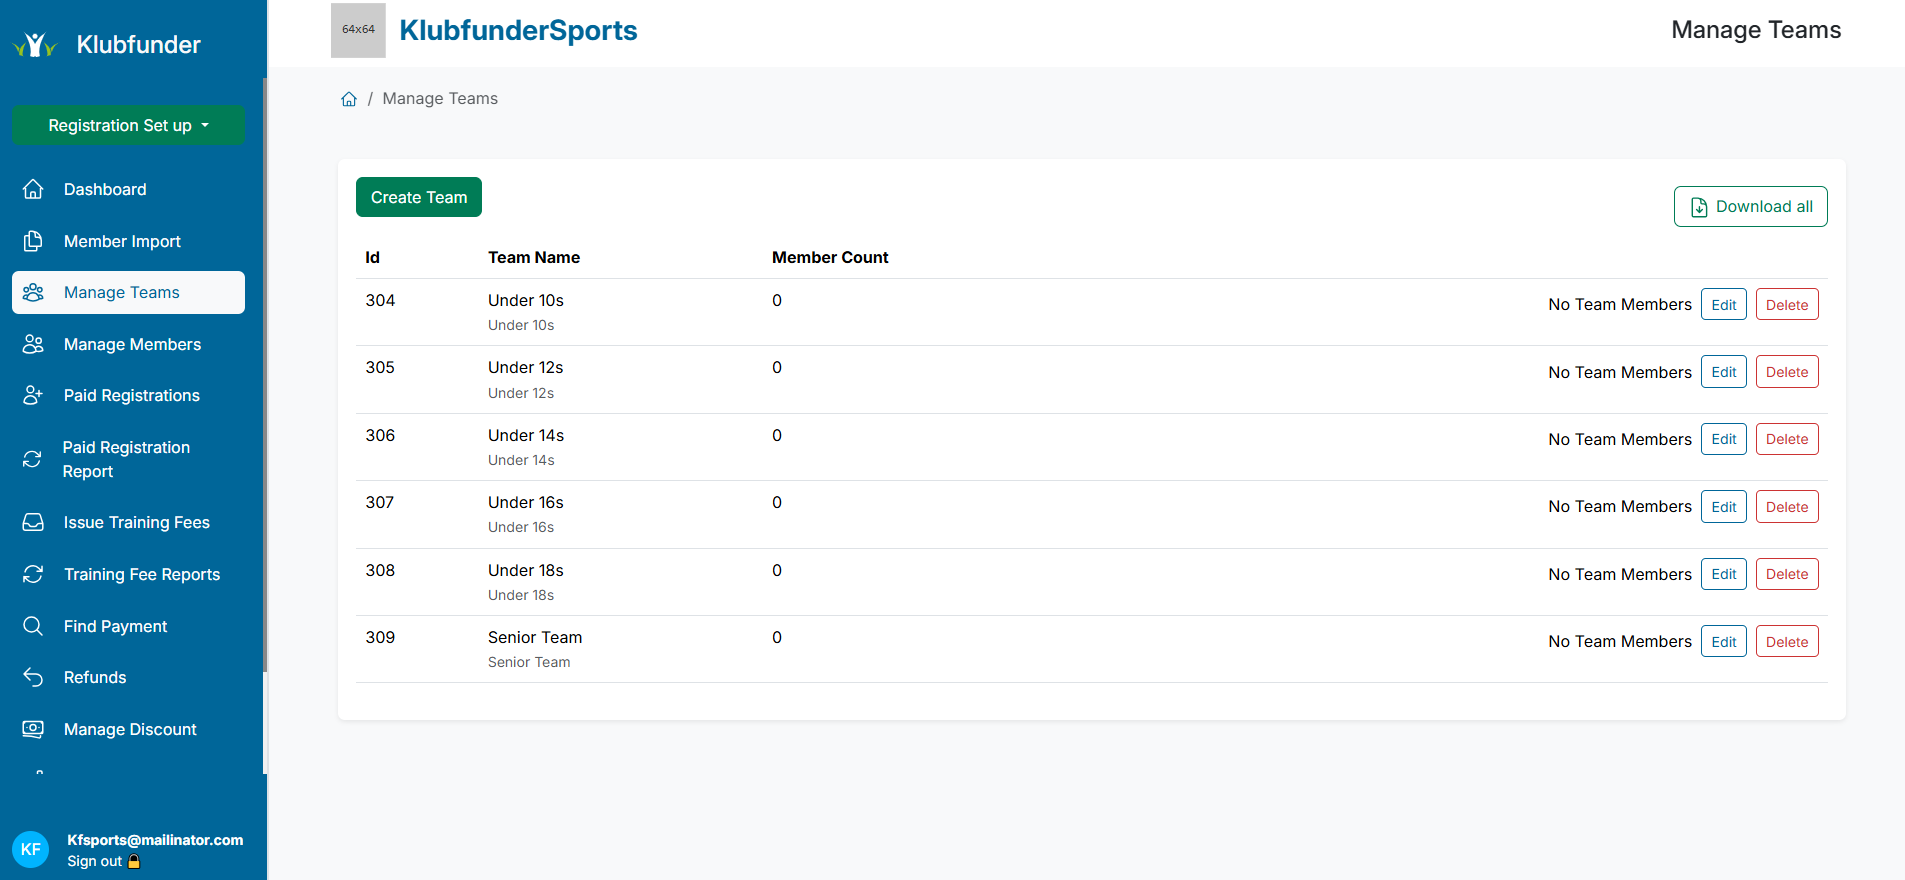Delete the Senior Team row
The image size is (1905, 880).
point(1786,642)
